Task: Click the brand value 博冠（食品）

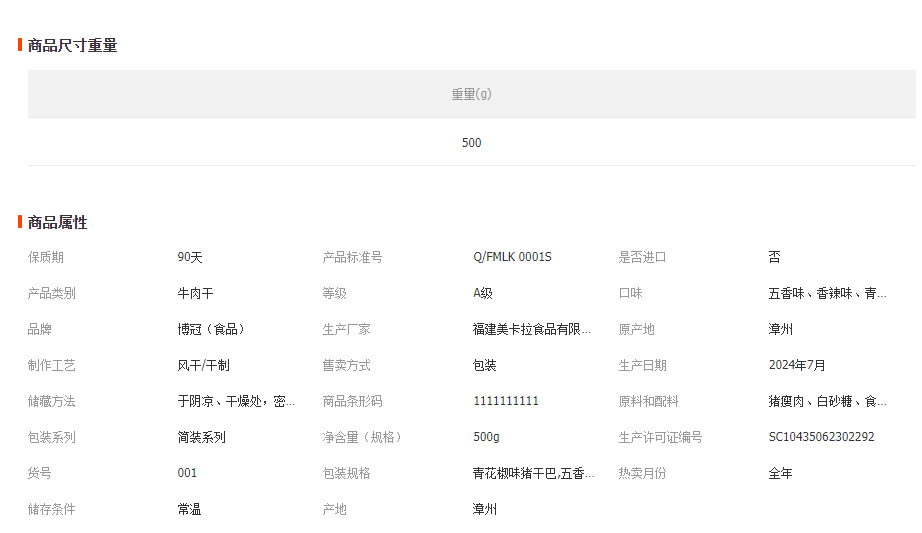Action: point(211,329)
